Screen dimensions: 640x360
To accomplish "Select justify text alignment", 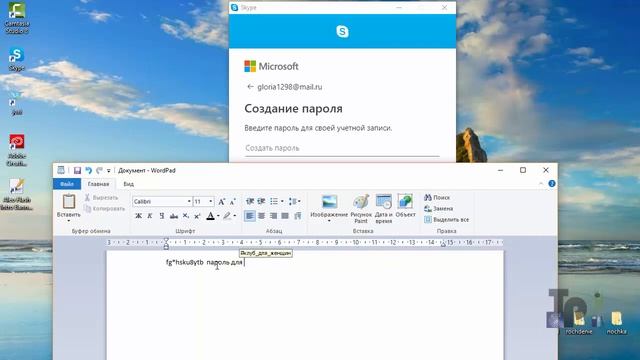I will click(285, 216).
